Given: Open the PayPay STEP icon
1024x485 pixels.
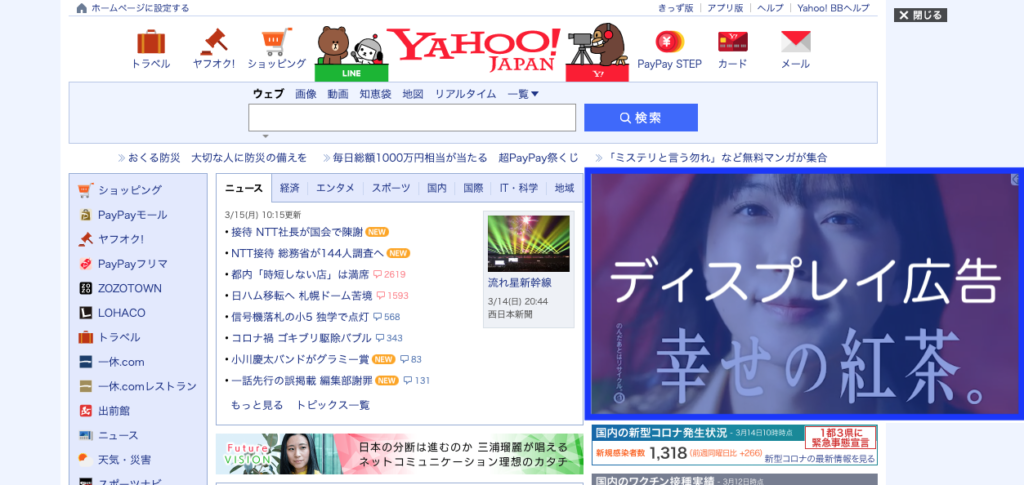Looking at the screenshot, I should (669, 42).
